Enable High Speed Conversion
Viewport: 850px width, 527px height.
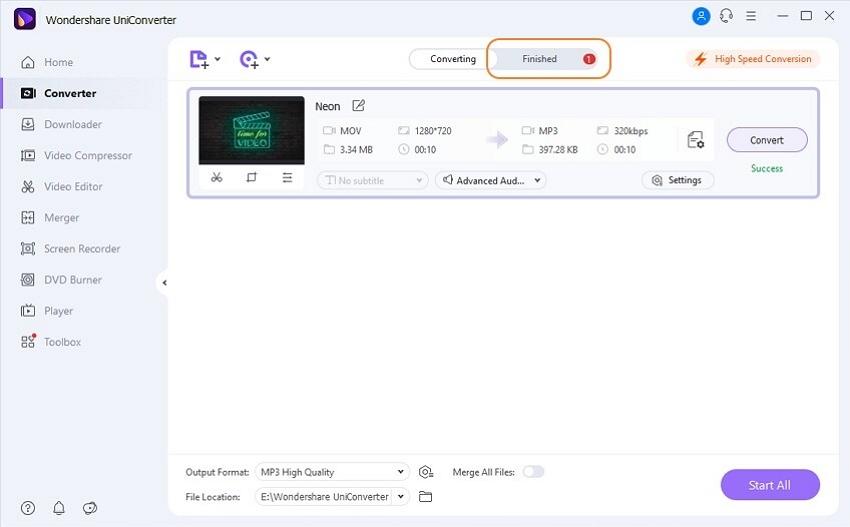click(754, 59)
